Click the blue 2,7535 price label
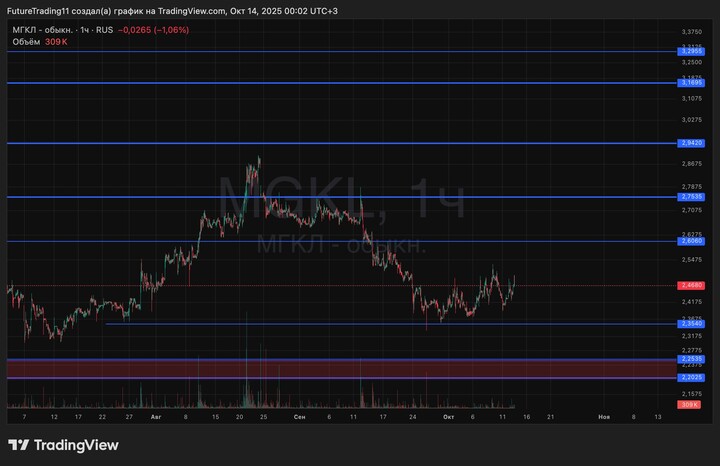 [691, 198]
